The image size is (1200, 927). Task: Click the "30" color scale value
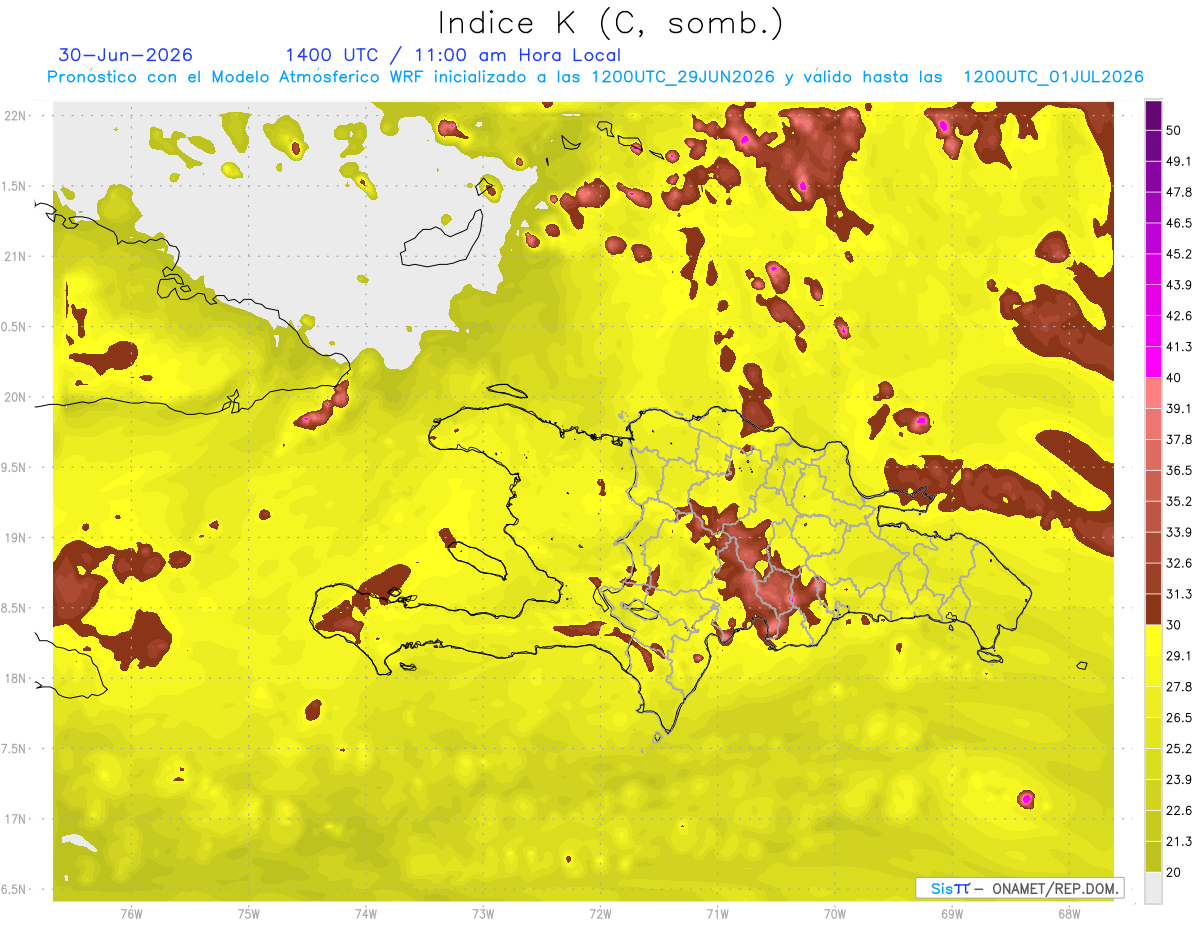point(1174,625)
